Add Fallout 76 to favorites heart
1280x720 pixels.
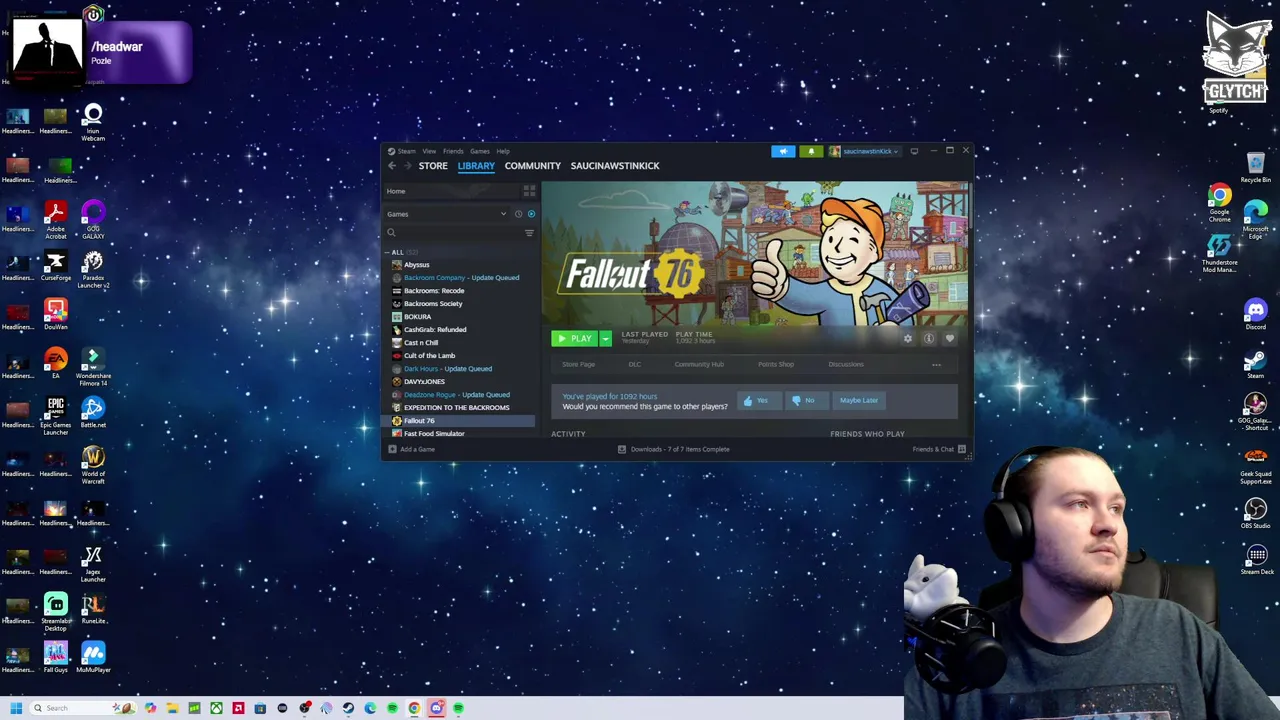pyautogui.click(x=950, y=339)
